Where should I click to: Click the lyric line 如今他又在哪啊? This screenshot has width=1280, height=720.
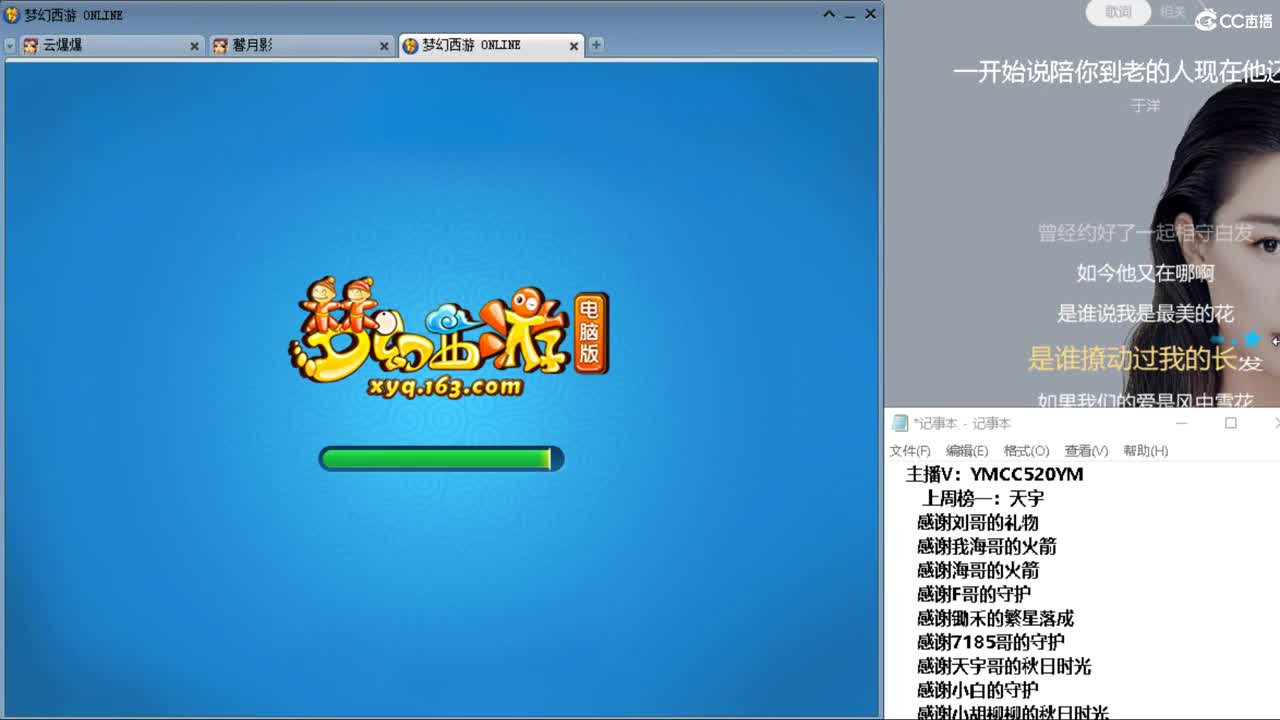click(1145, 273)
